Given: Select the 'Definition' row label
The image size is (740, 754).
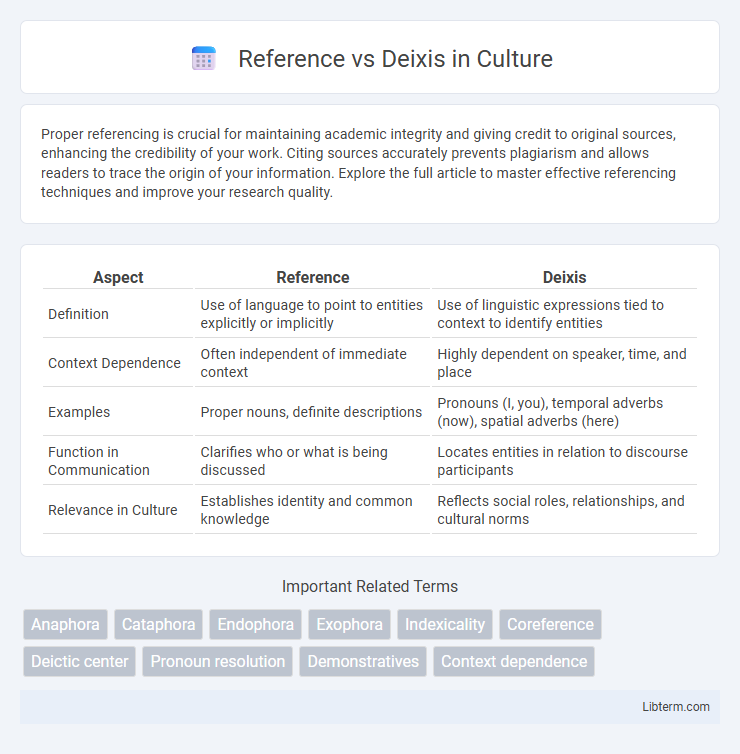Looking at the screenshot, I should click(78, 314).
